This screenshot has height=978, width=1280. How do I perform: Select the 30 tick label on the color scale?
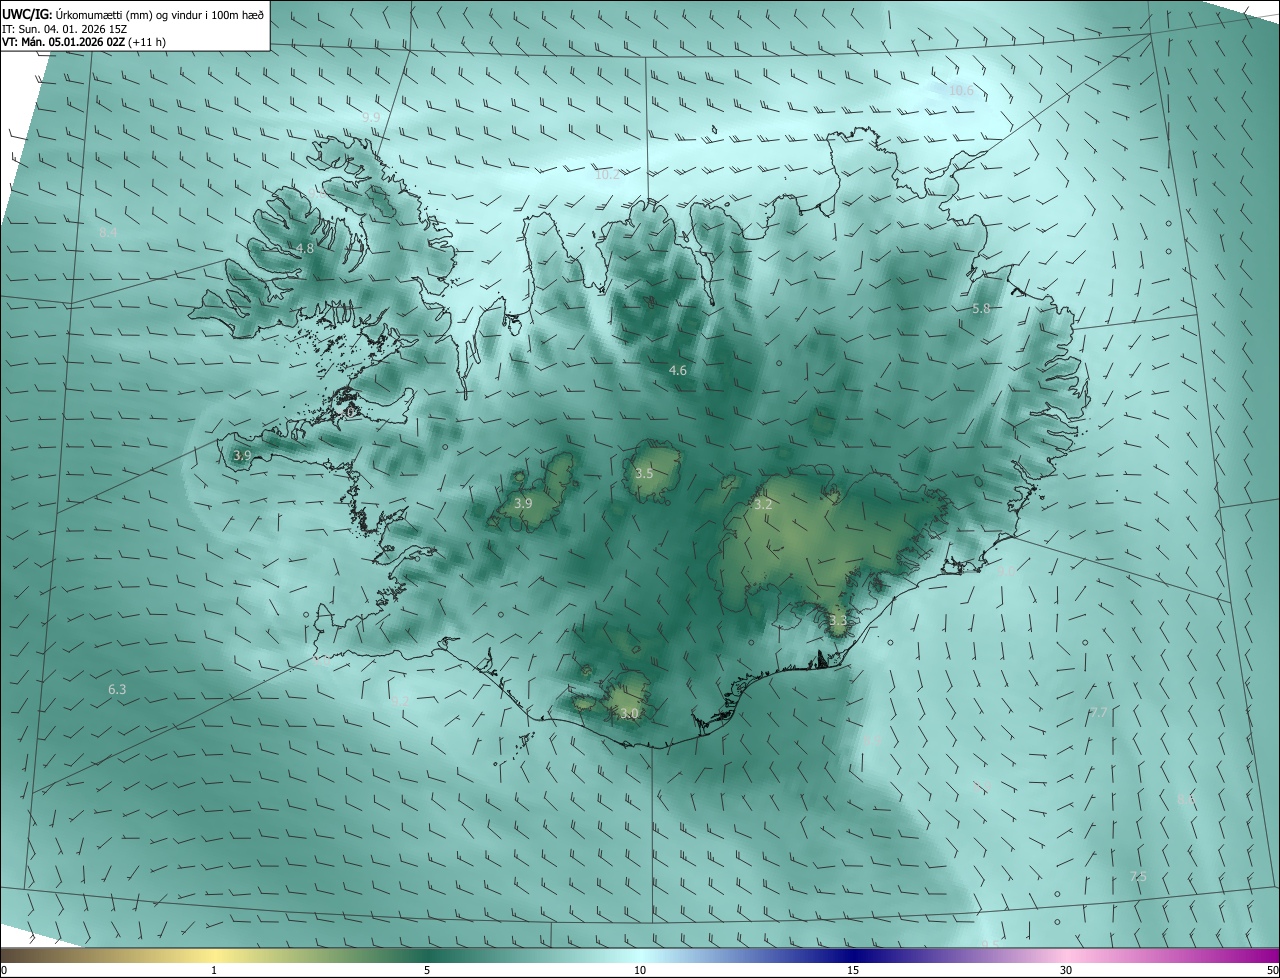click(1066, 970)
